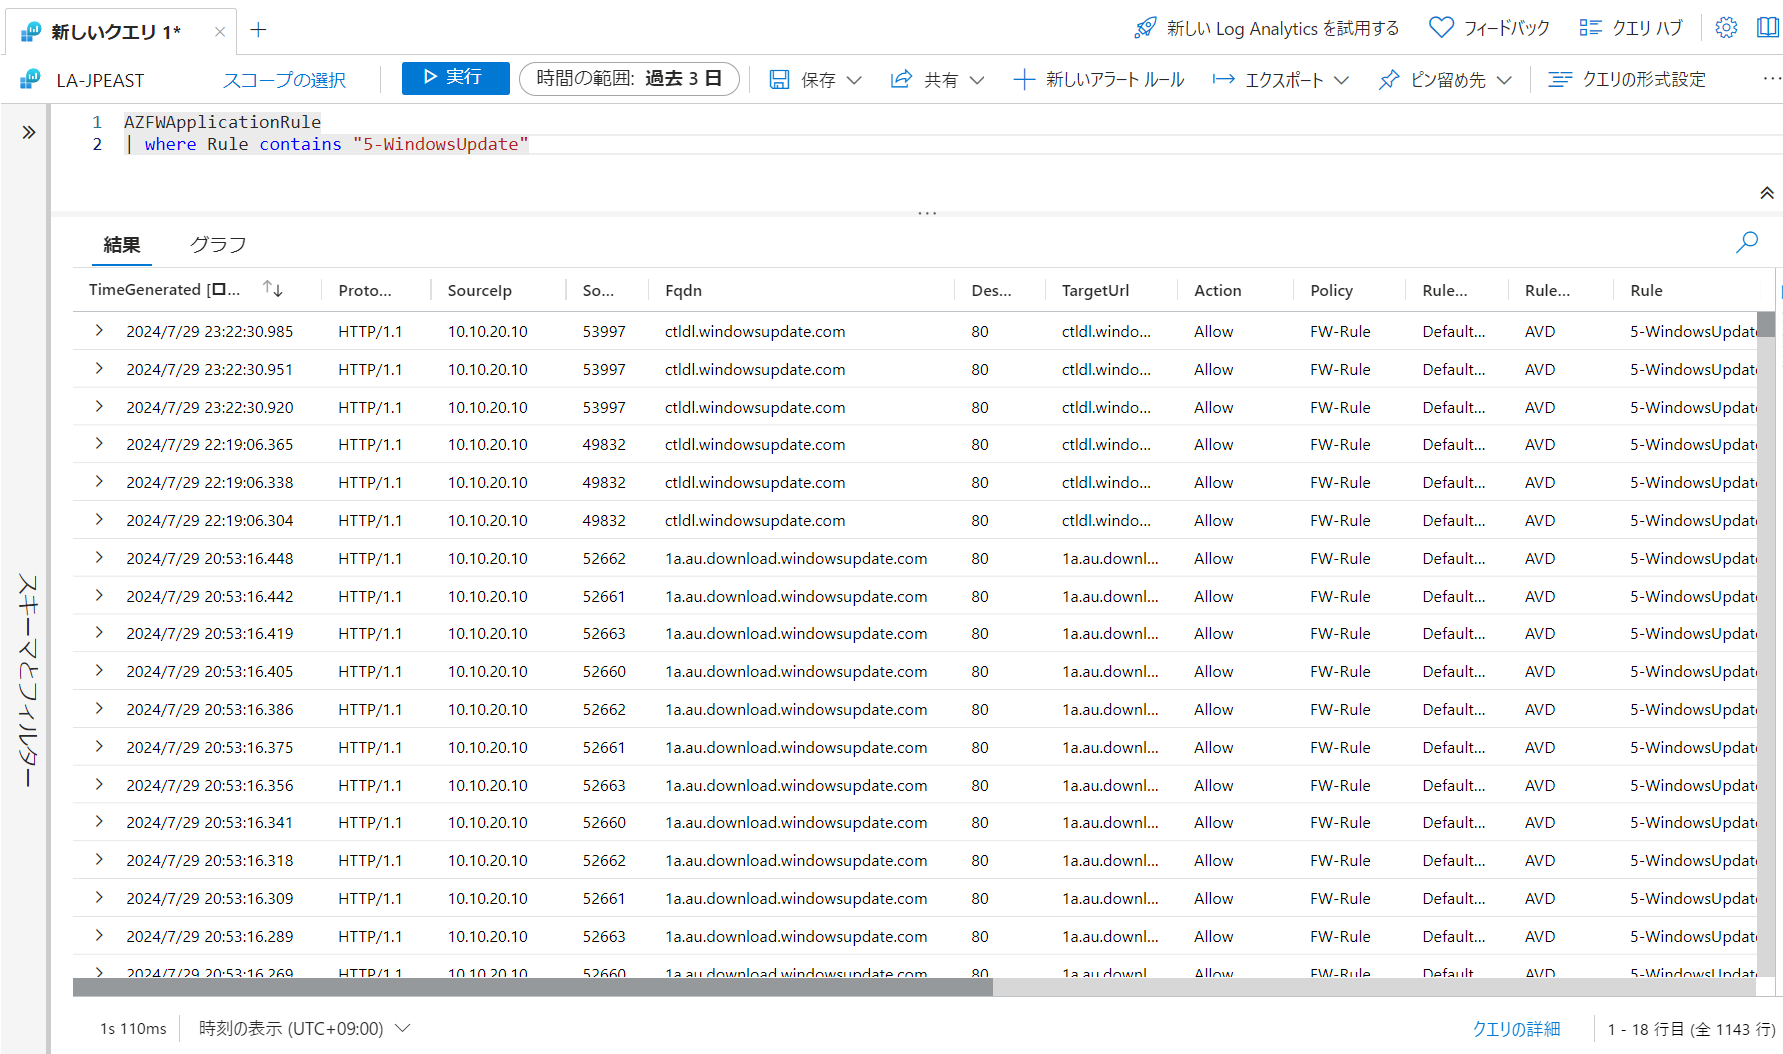1783x1054 pixels.
Task: Switch to the グラフ tab
Action: [218, 245]
